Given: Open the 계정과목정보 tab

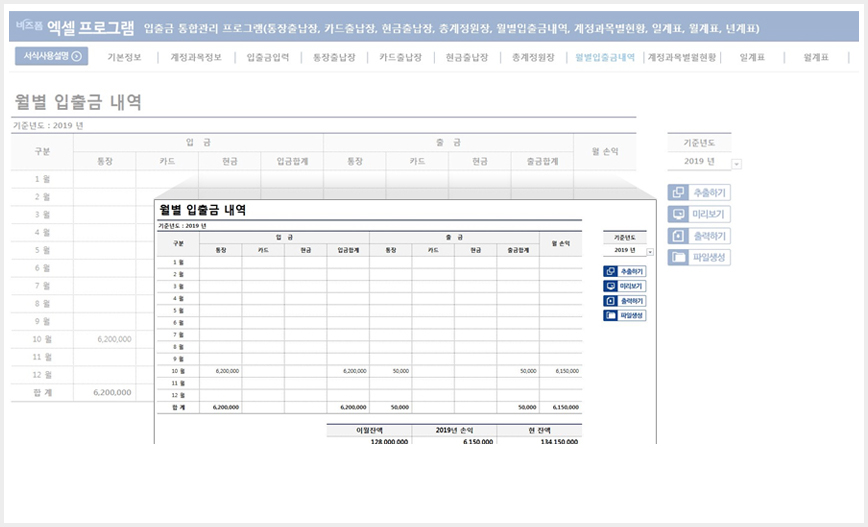Looking at the screenshot, I should tap(196, 57).
